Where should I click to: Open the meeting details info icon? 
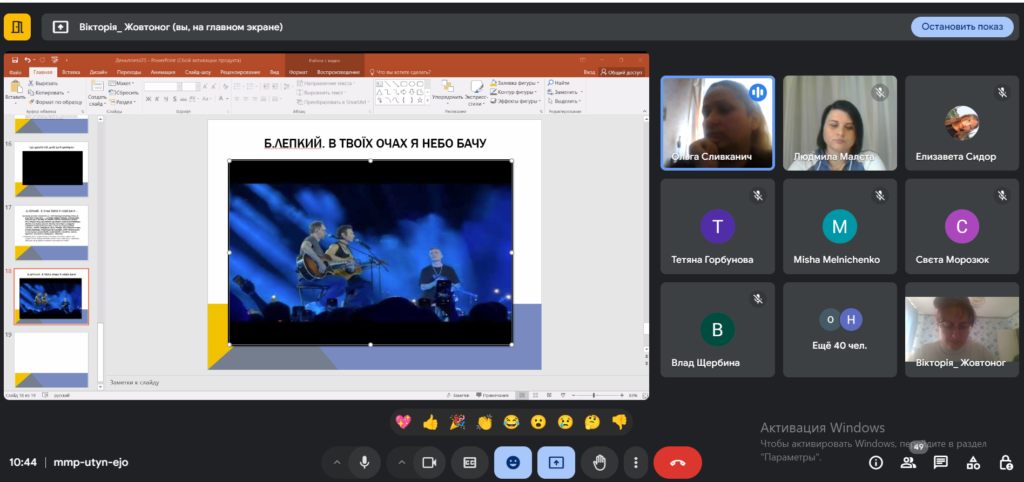tap(876, 462)
